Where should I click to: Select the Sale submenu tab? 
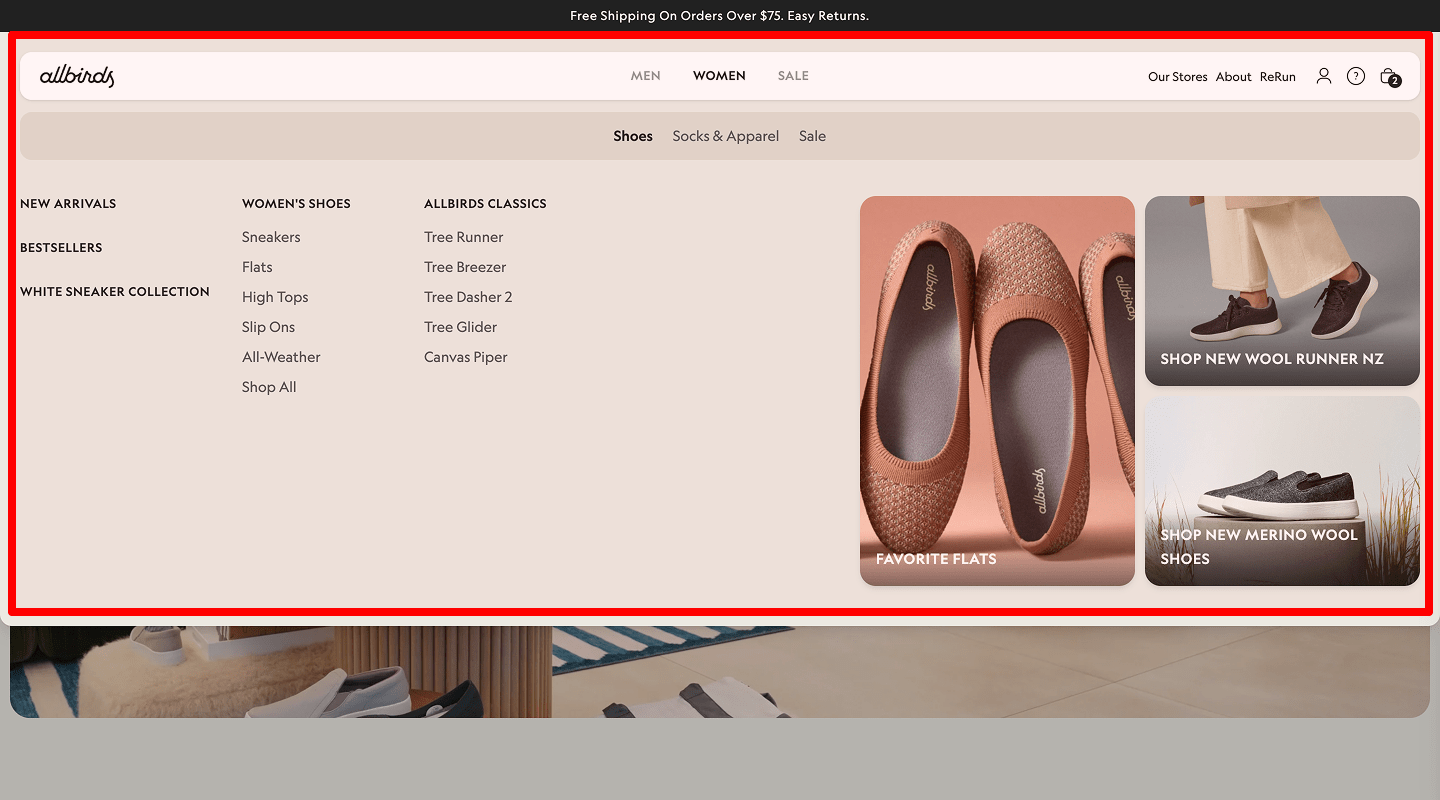(812, 136)
